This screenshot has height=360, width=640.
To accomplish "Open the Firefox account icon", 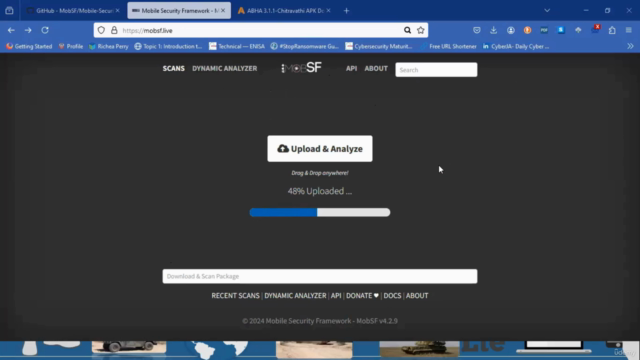I will pos(511,30).
